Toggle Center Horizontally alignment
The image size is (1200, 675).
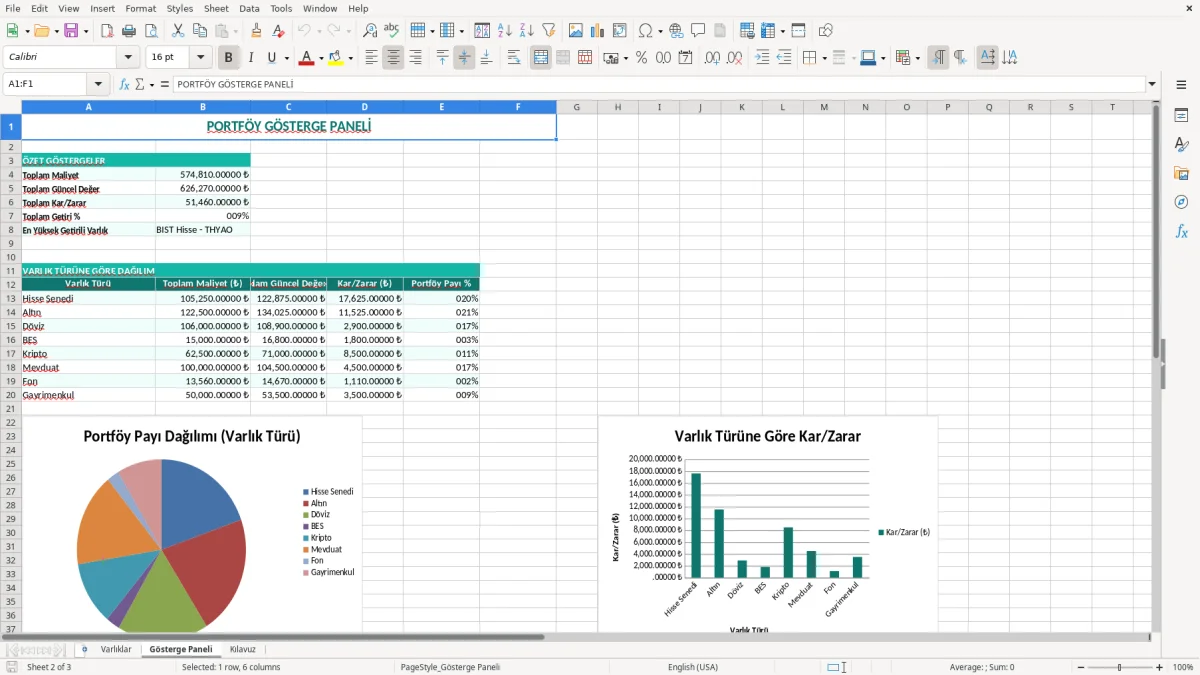(x=393, y=58)
